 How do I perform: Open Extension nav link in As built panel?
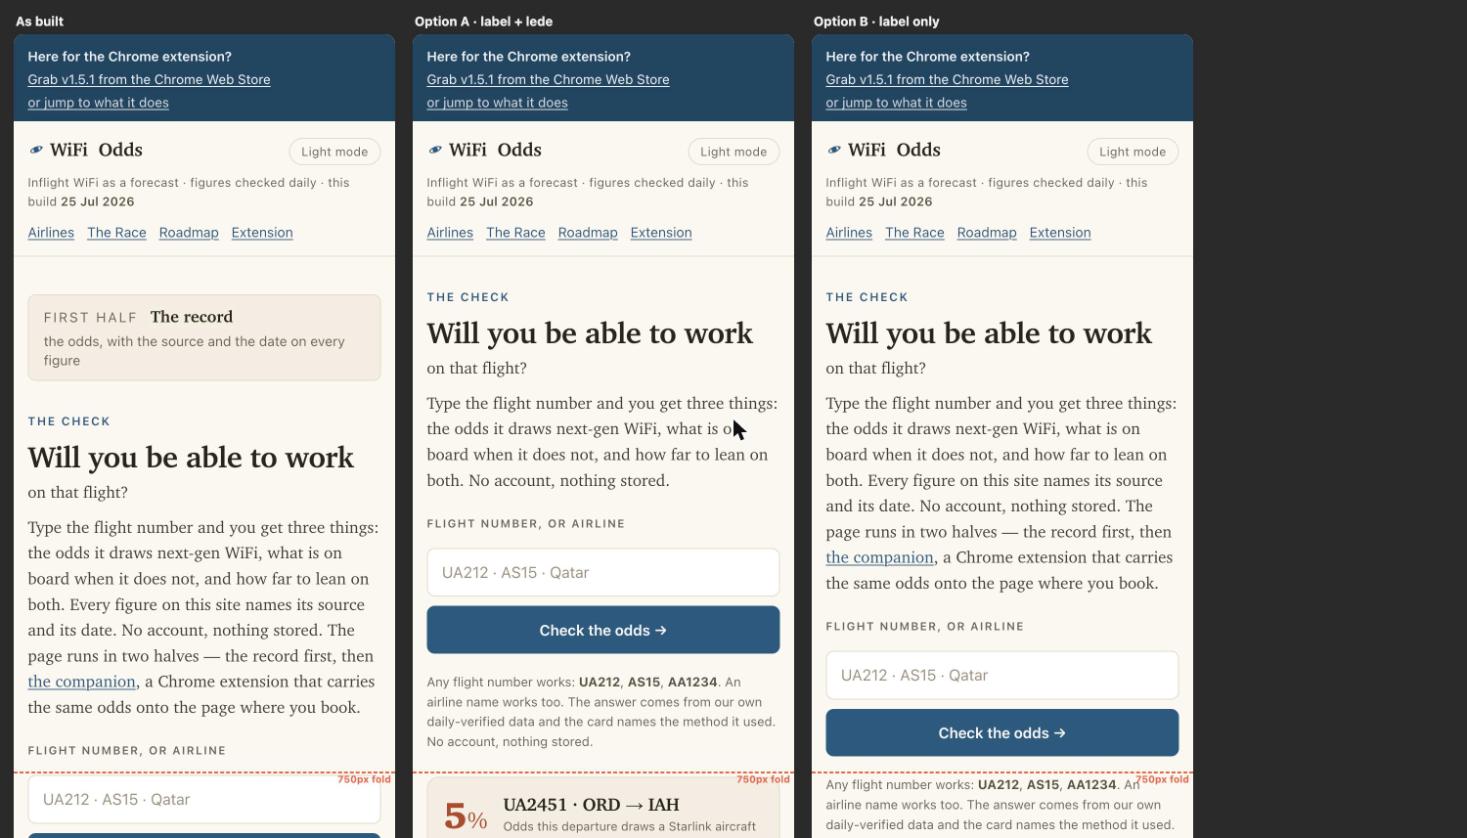coord(262,233)
